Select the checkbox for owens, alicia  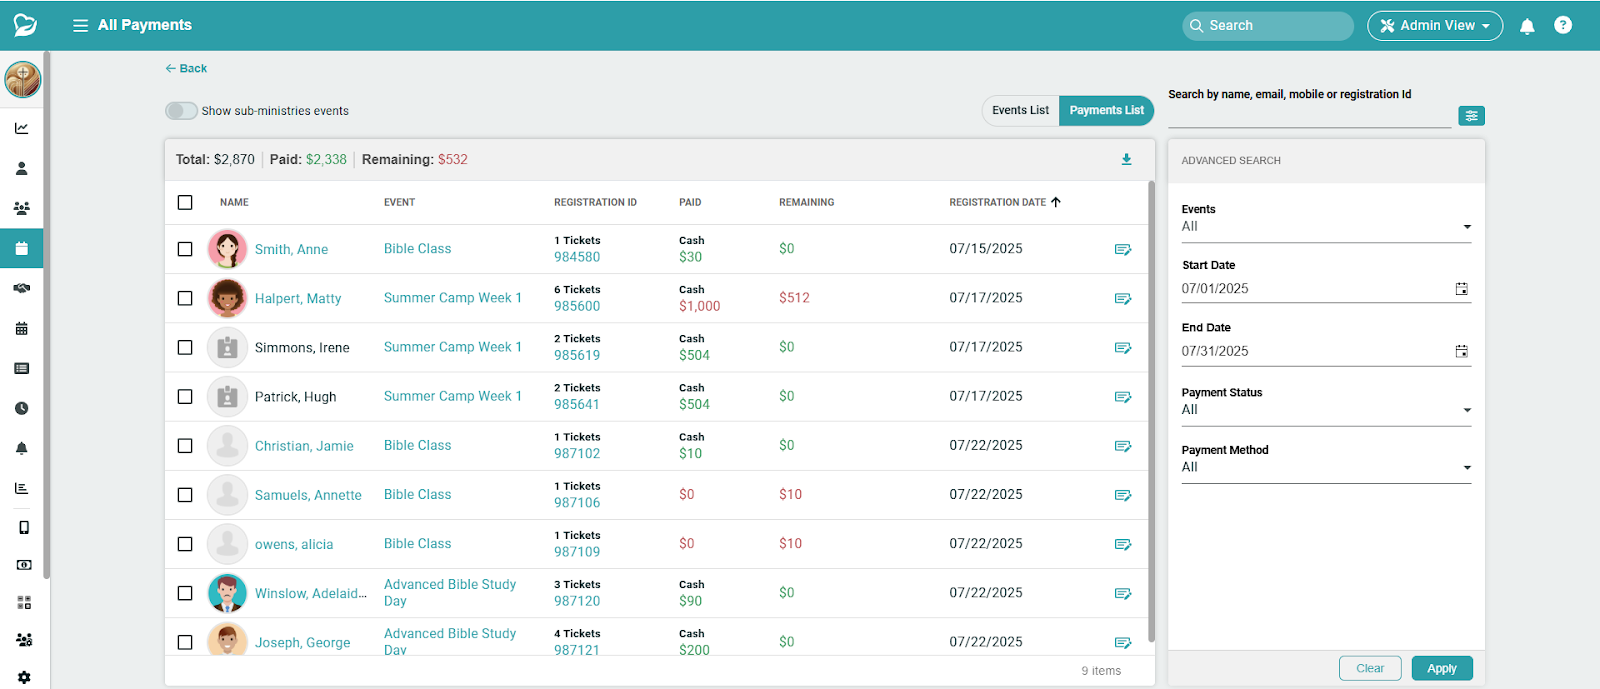[x=185, y=544]
